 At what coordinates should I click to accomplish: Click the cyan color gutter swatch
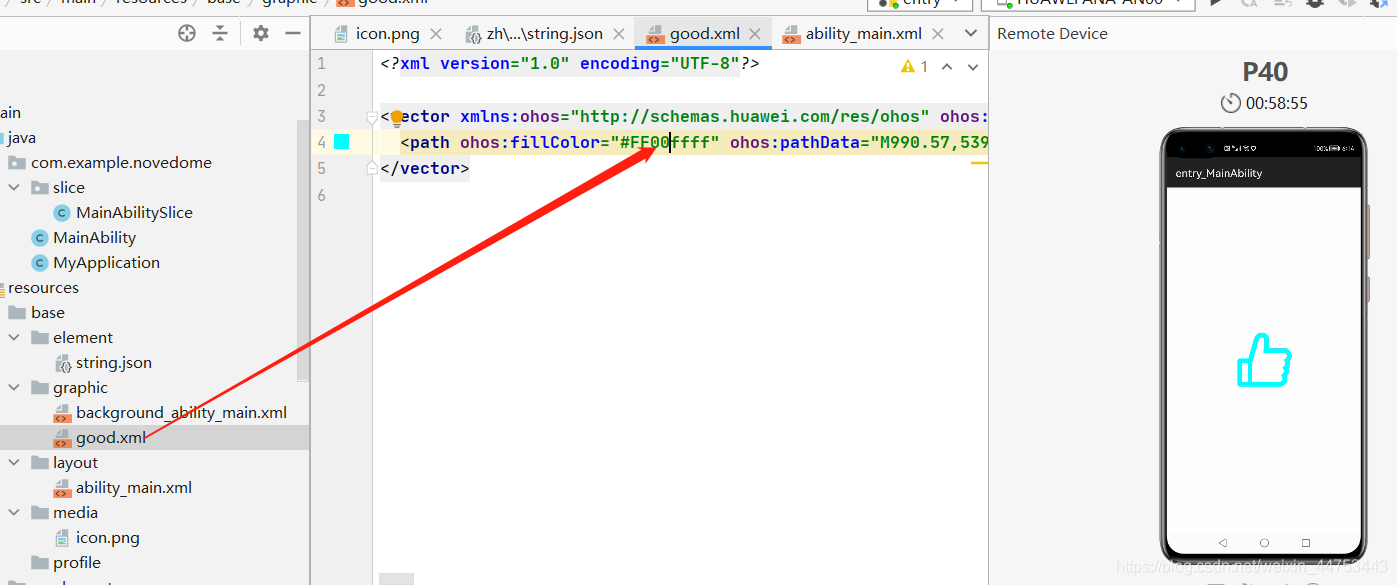click(x=342, y=142)
